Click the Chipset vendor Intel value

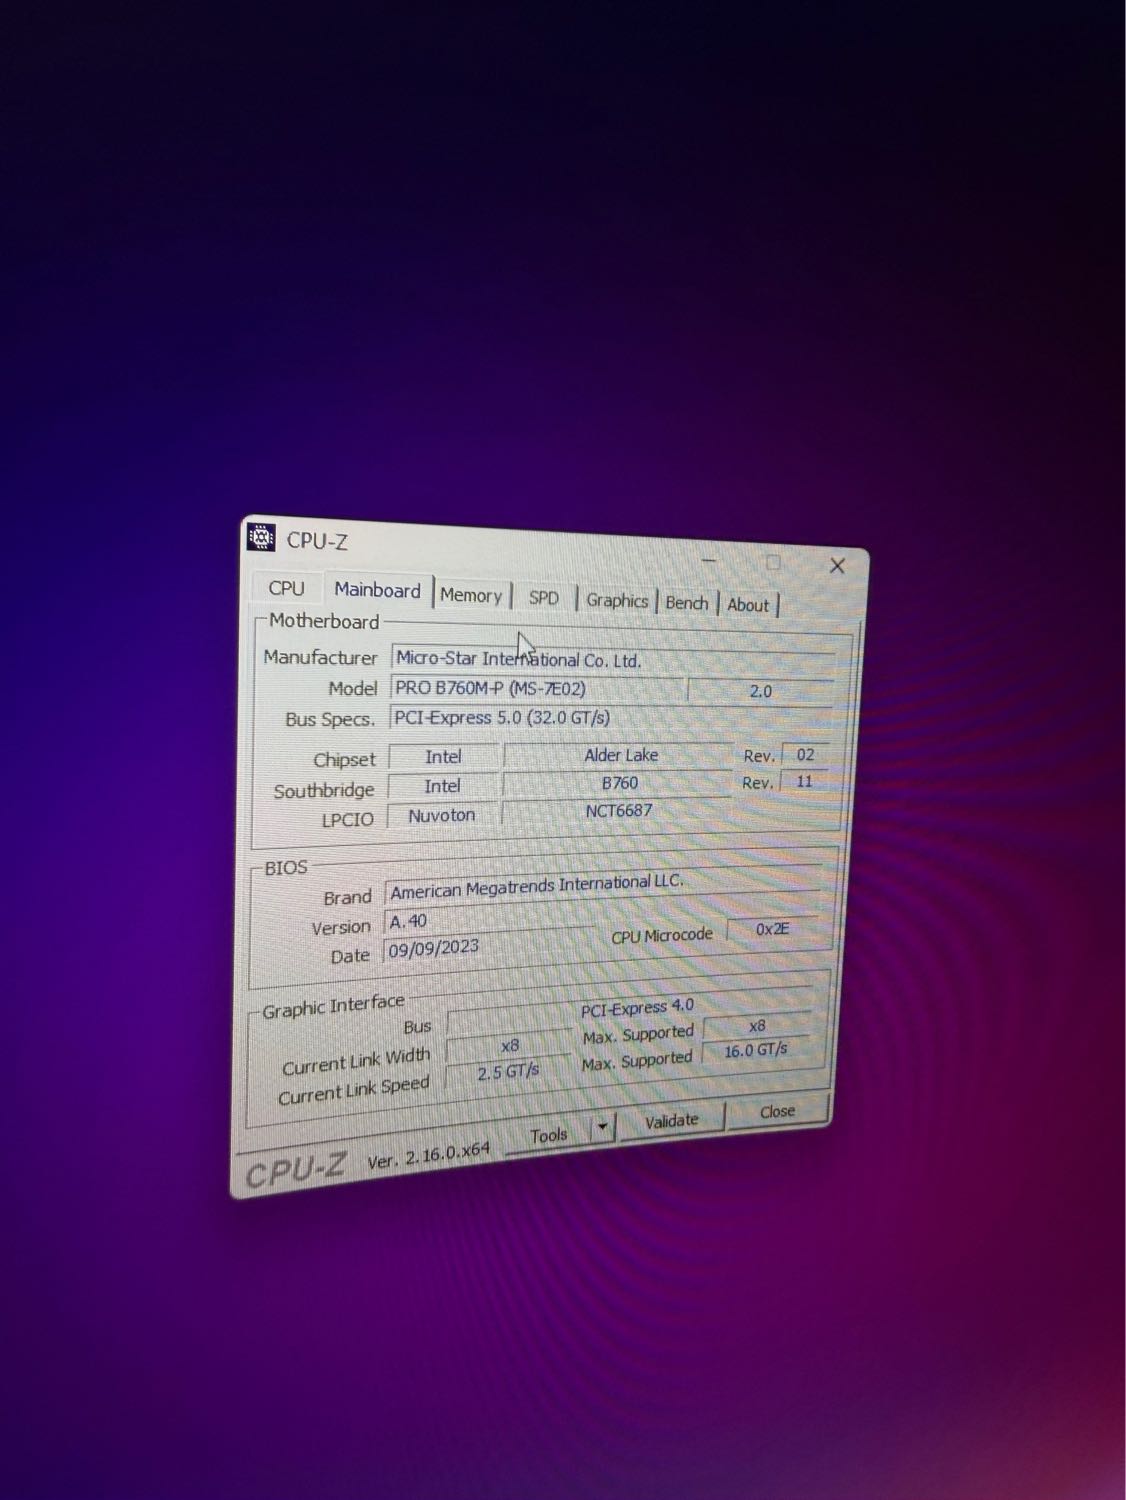click(x=443, y=757)
